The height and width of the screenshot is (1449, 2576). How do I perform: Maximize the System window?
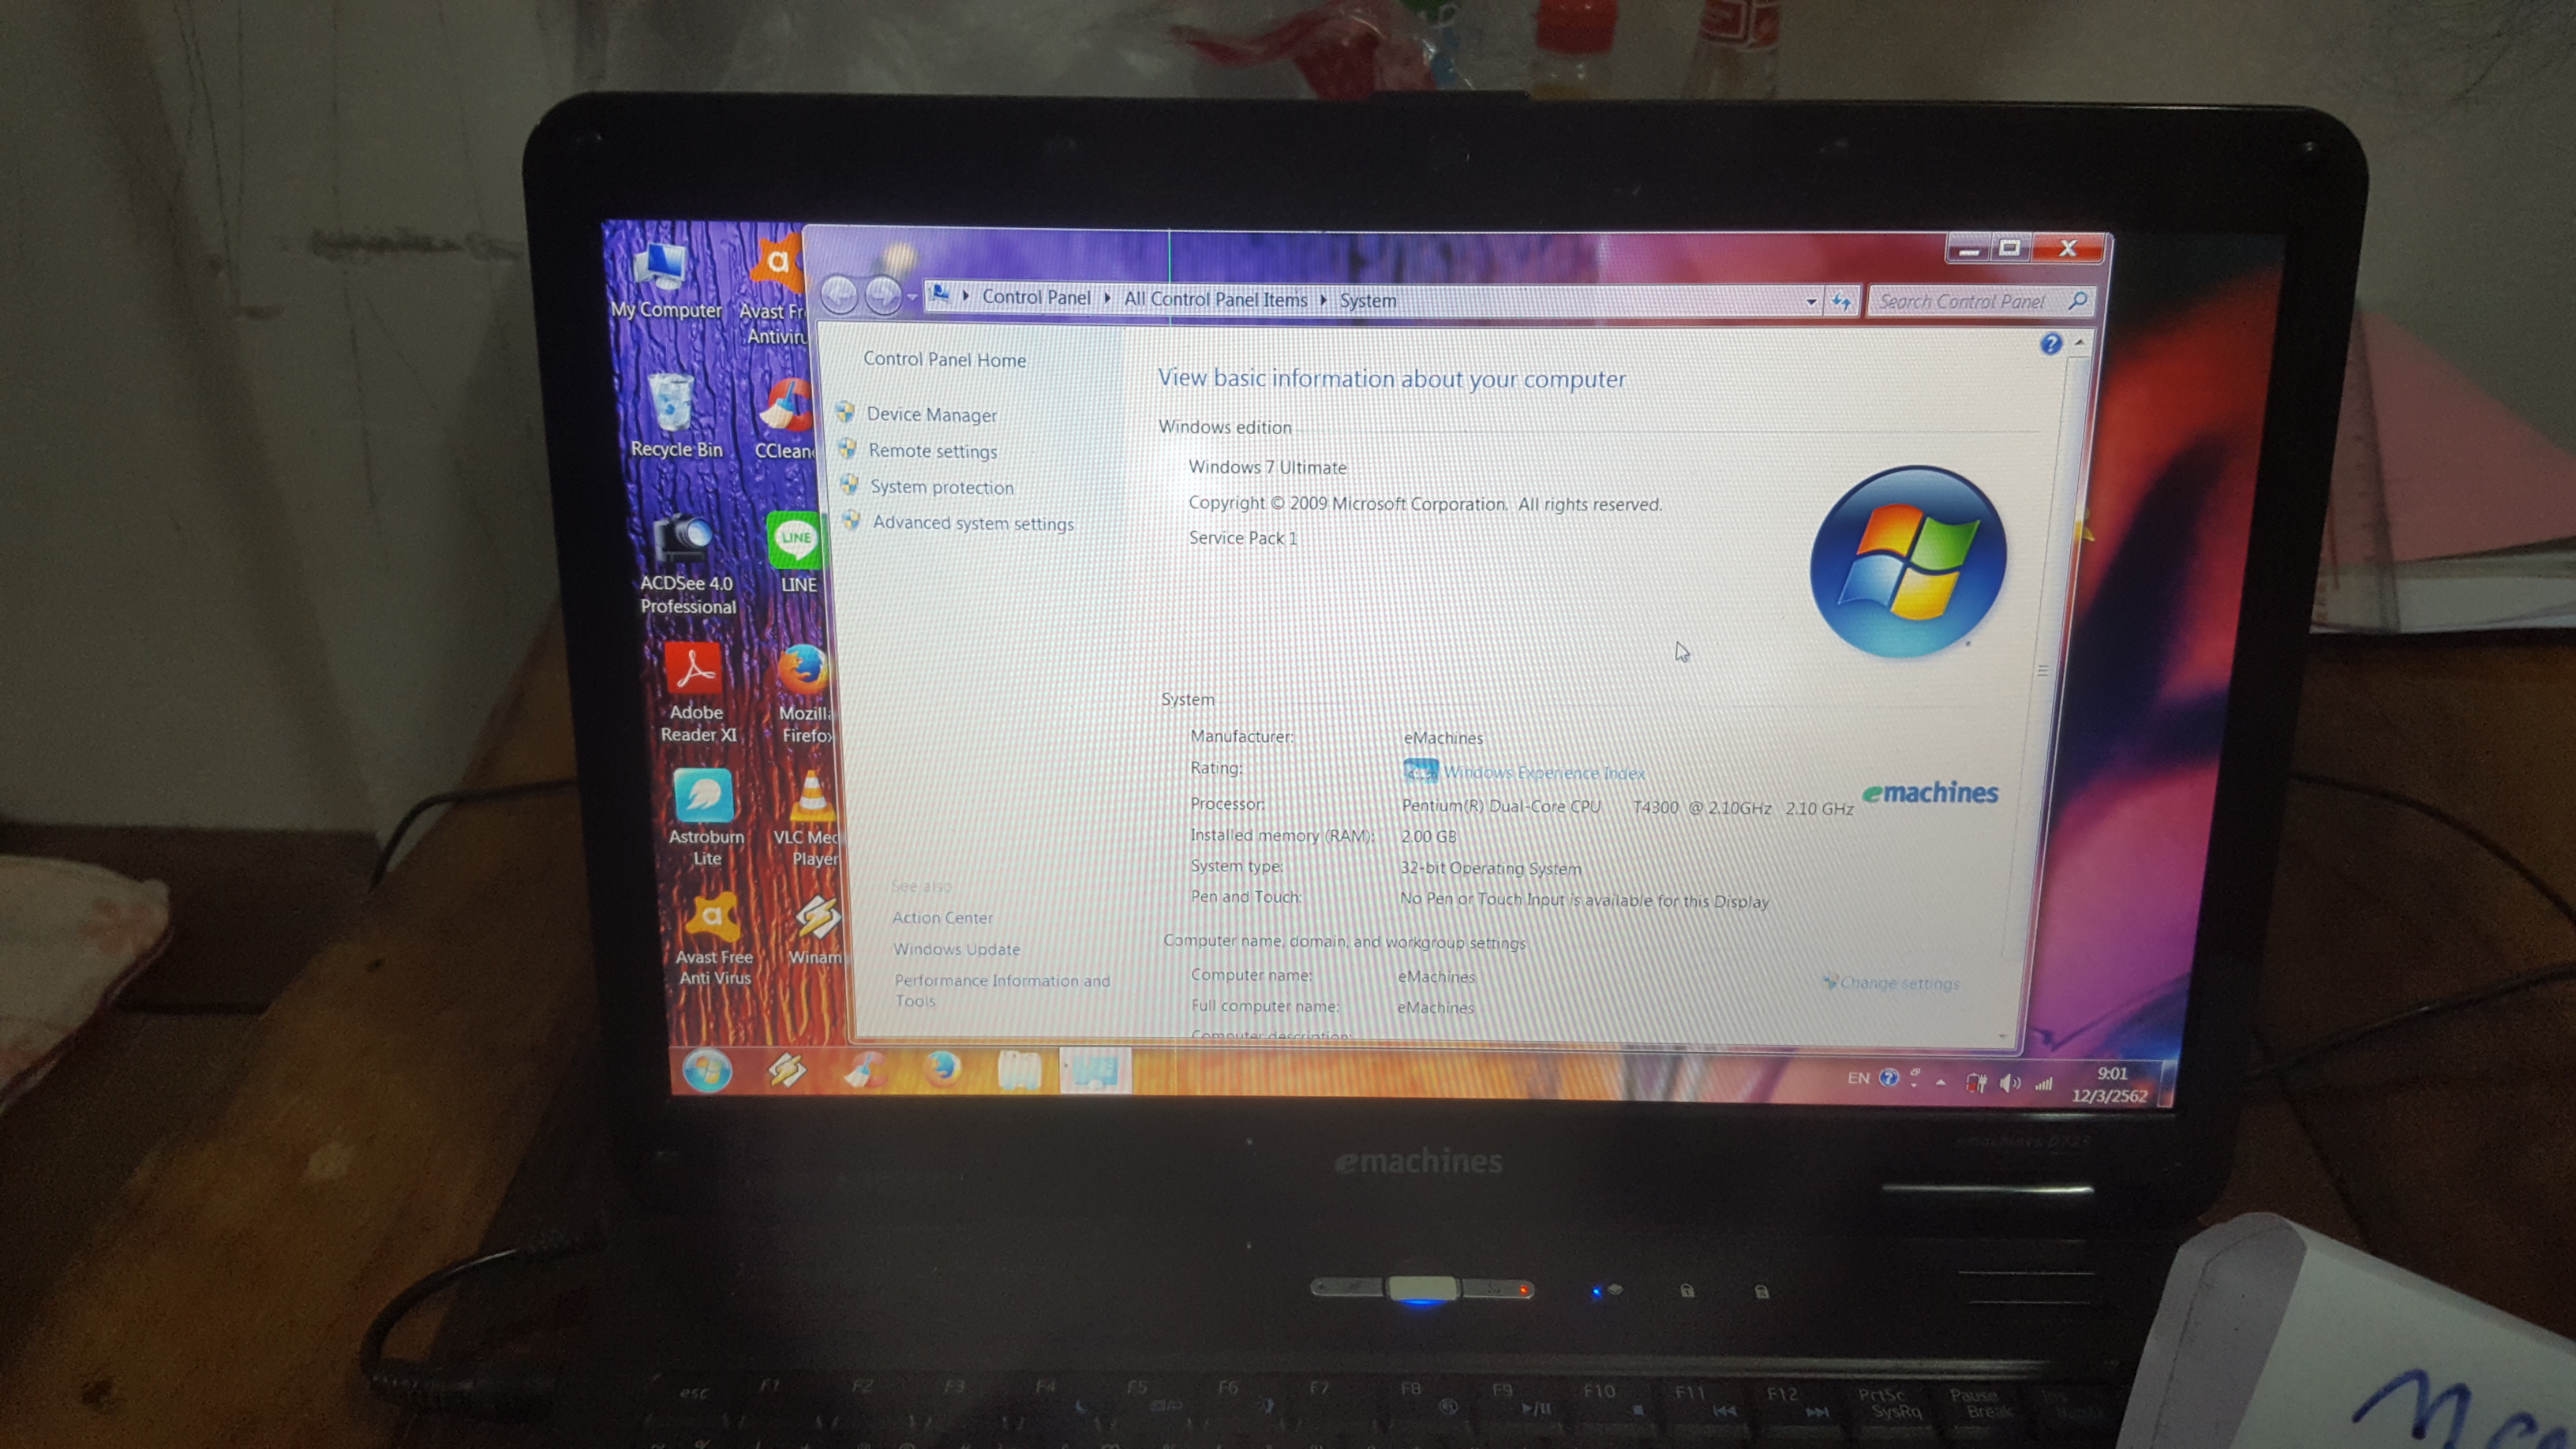[2009, 248]
